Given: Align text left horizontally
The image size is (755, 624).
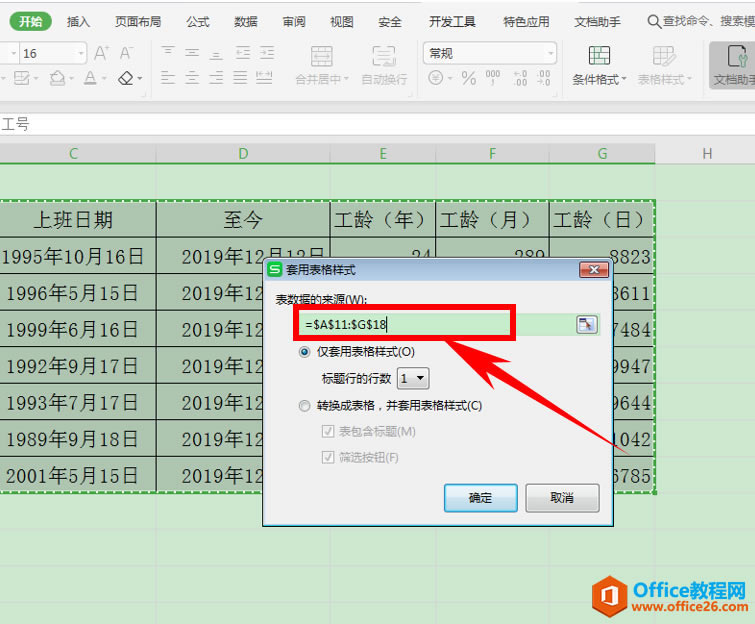Looking at the screenshot, I should [x=168, y=78].
